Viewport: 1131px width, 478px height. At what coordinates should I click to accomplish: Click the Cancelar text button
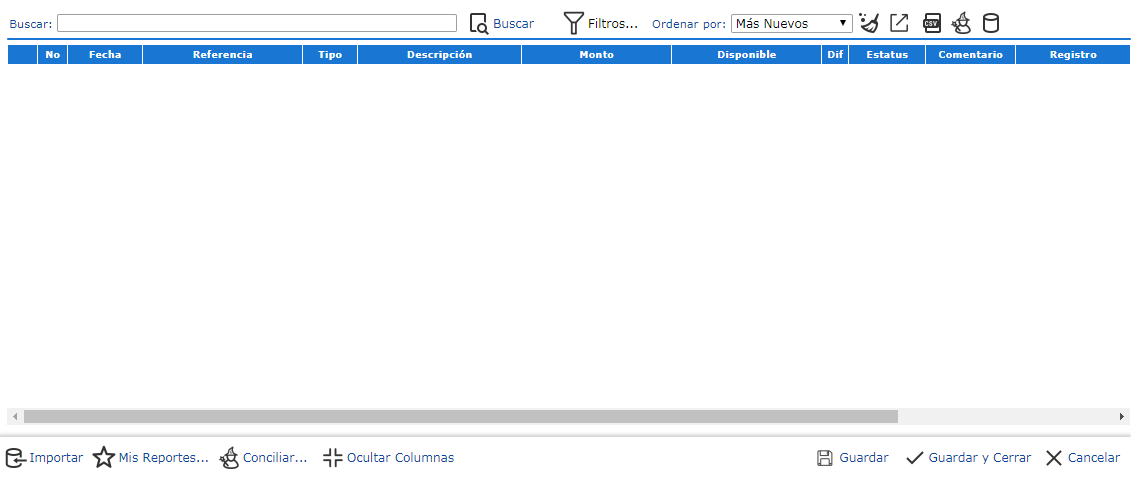pos(1093,458)
